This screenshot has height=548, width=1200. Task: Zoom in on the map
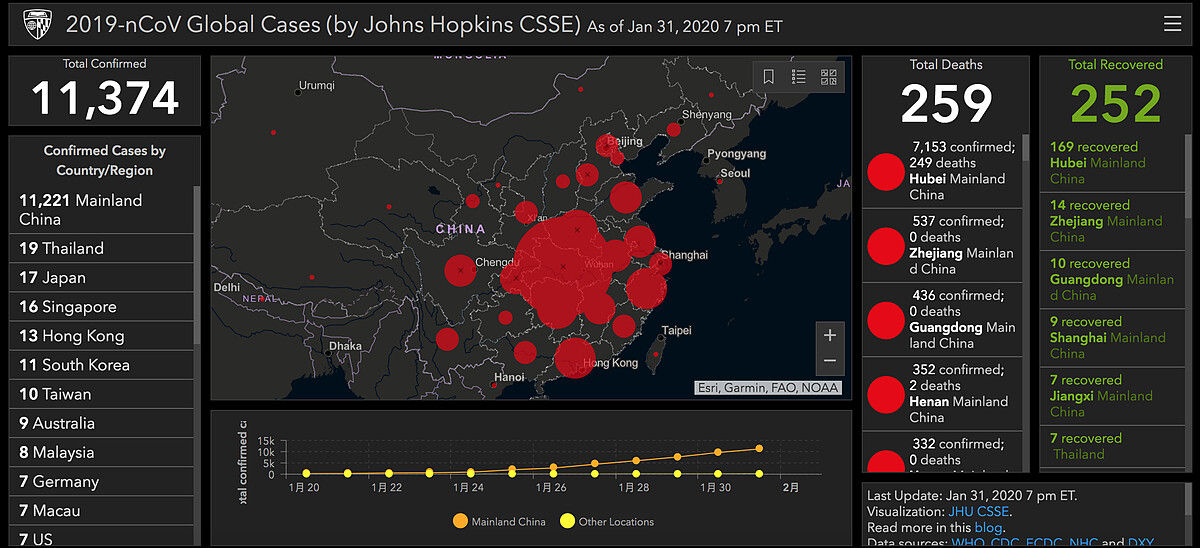pos(829,336)
